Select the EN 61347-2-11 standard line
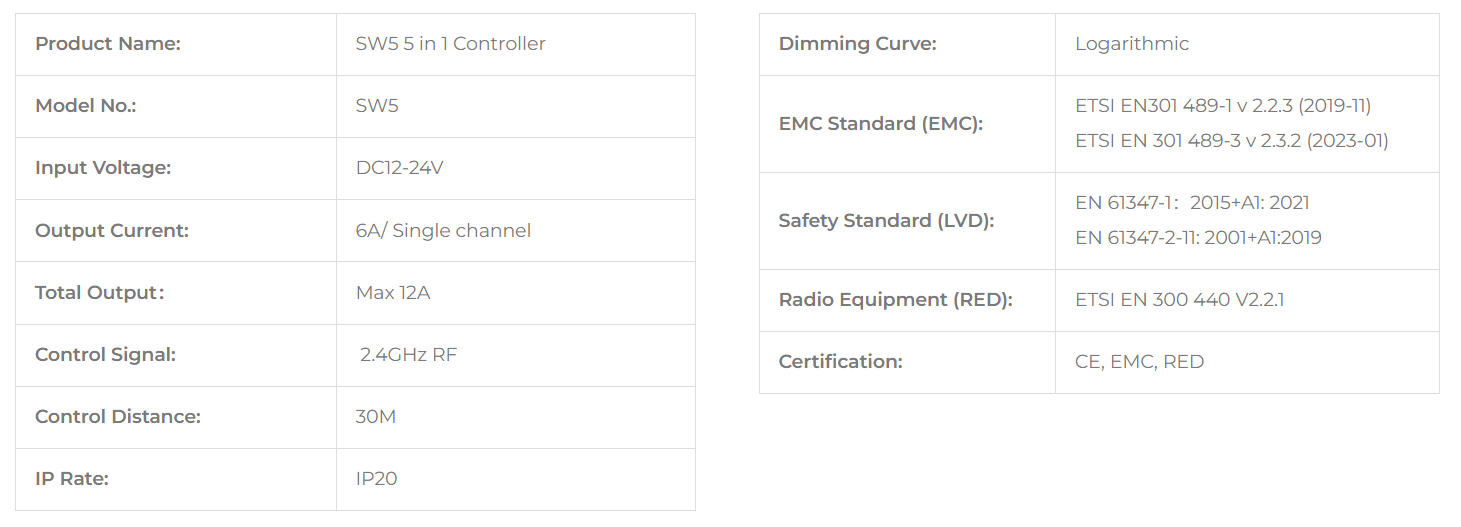 (1198, 238)
